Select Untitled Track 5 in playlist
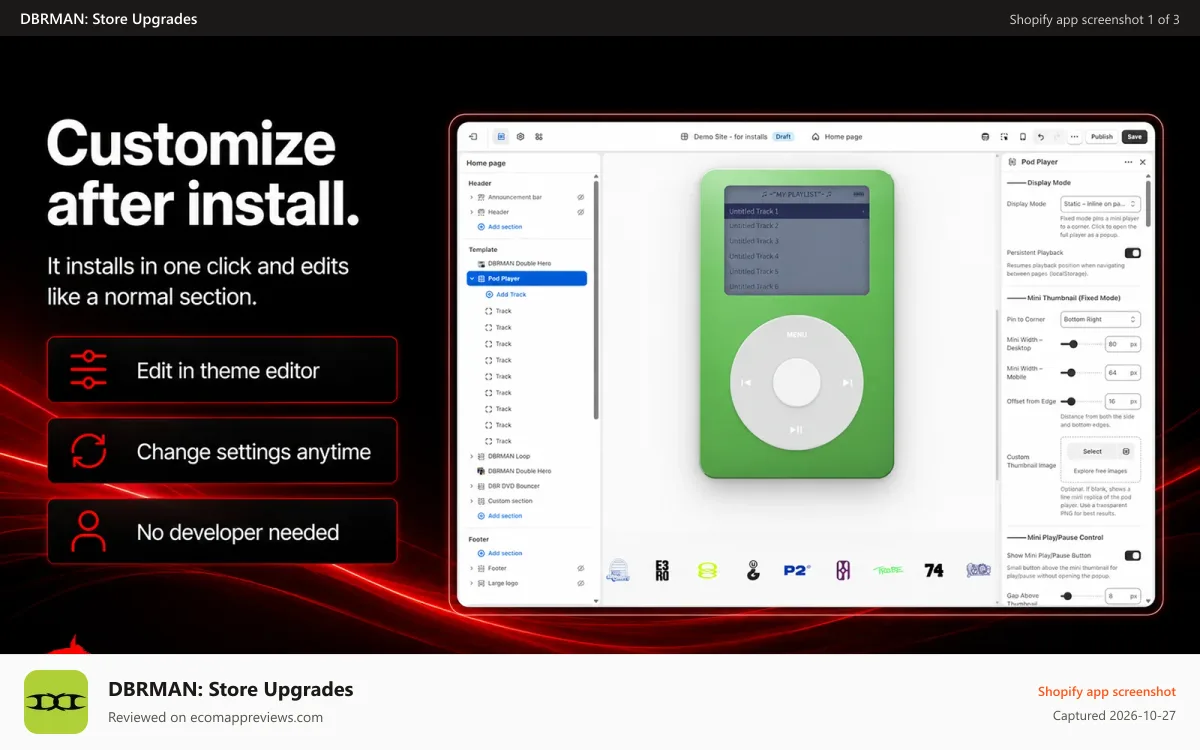Viewport: 1200px width, 750px height. 796,271
